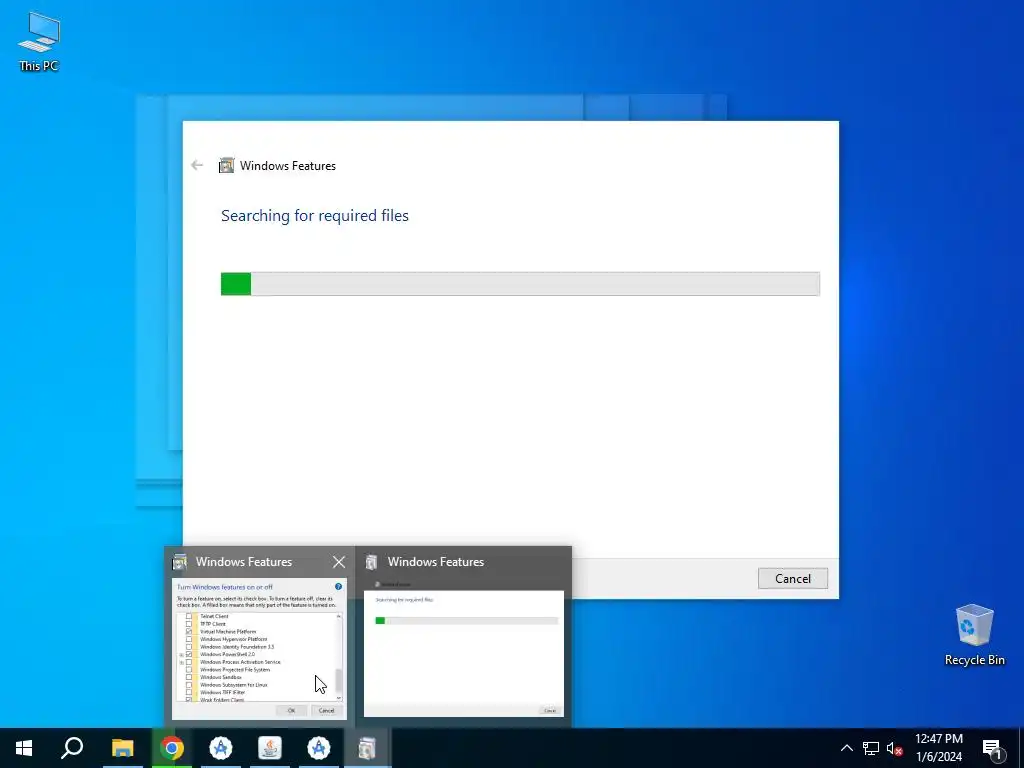Open the Java coffee cup taskbar icon
The width and height of the screenshot is (1024, 768).
coord(270,748)
